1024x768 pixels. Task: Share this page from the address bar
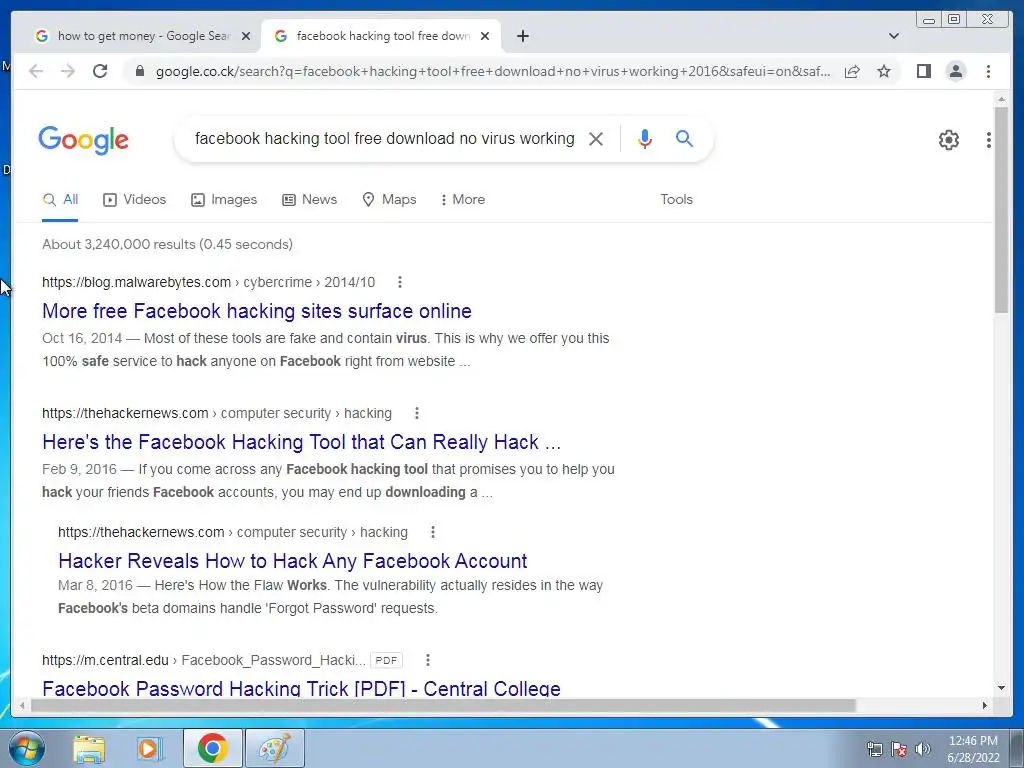point(852,71)
